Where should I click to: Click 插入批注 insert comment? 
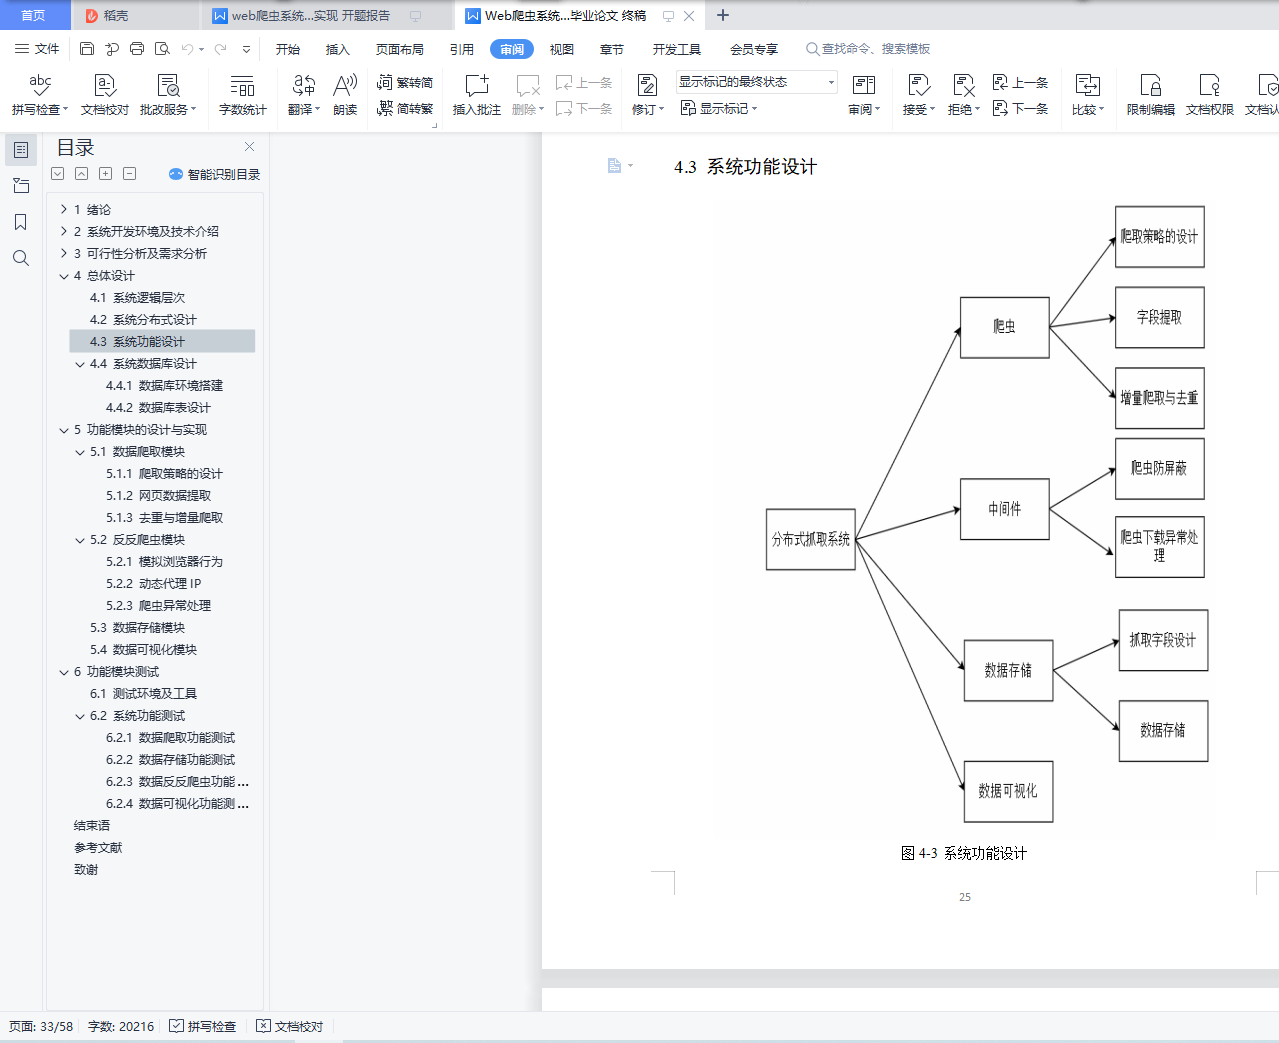[x=477, y=96]
